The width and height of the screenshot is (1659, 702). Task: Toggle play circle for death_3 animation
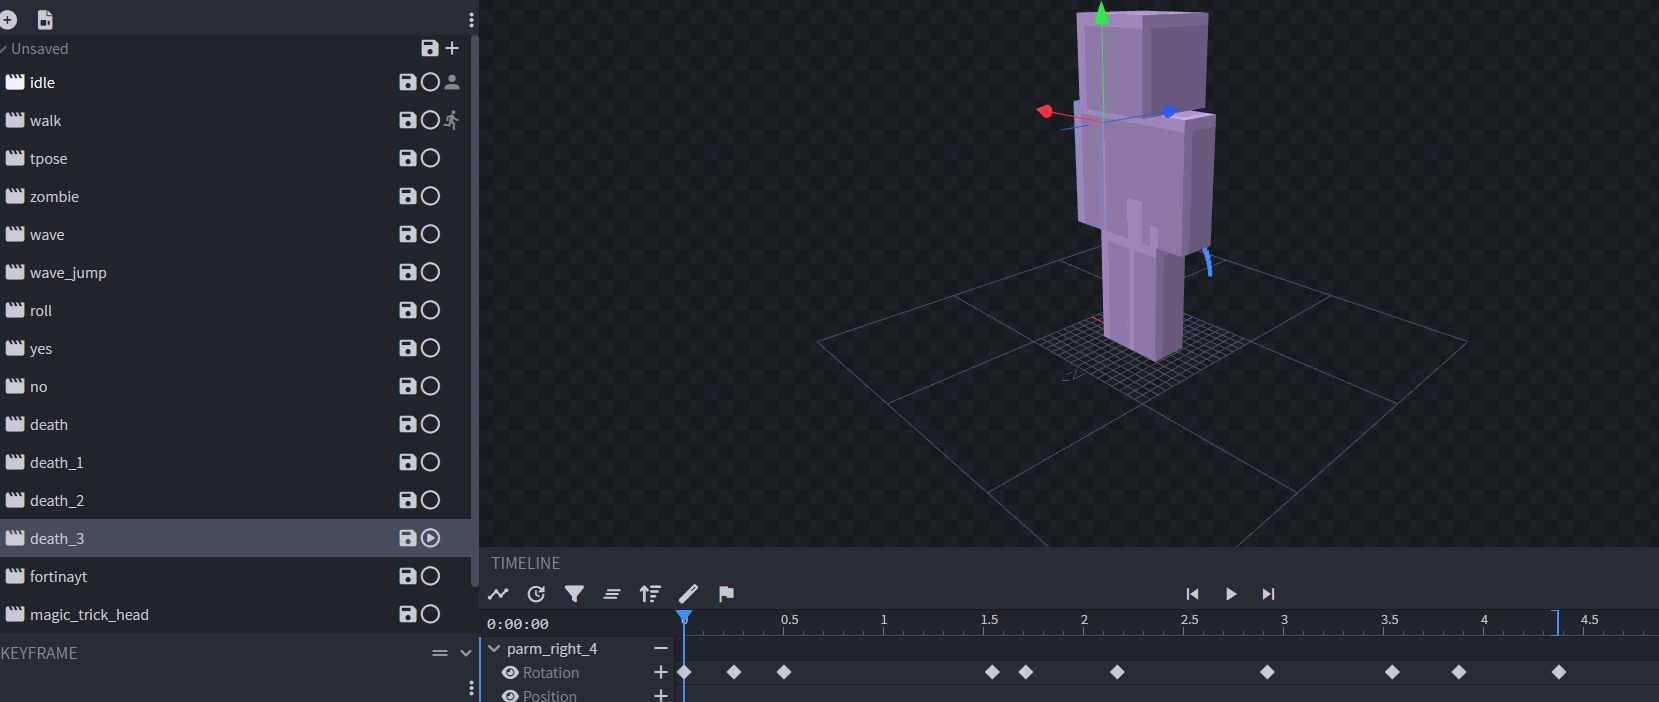click(430, 538)
